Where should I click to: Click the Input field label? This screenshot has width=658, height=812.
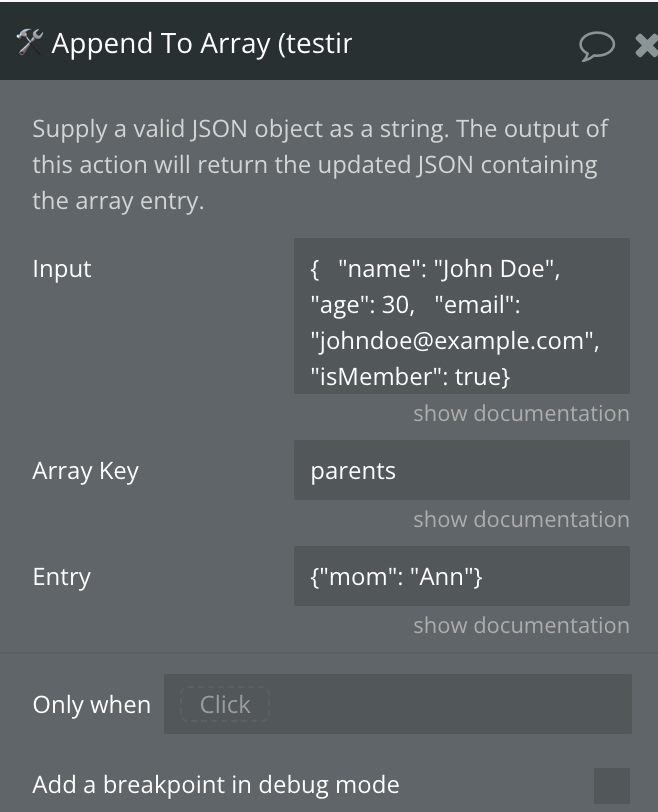coord(62,269)
